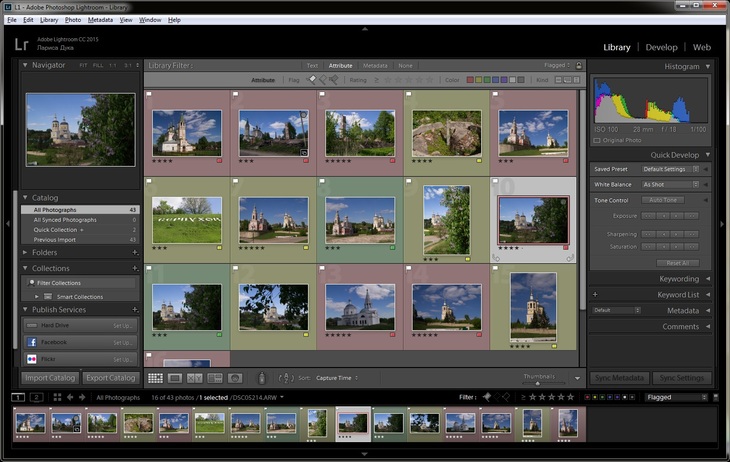Toggle five-star rating in filmstrip filter
Viewport: 730px width, 462px height.
pyautogui.click(x=570, y=397)
